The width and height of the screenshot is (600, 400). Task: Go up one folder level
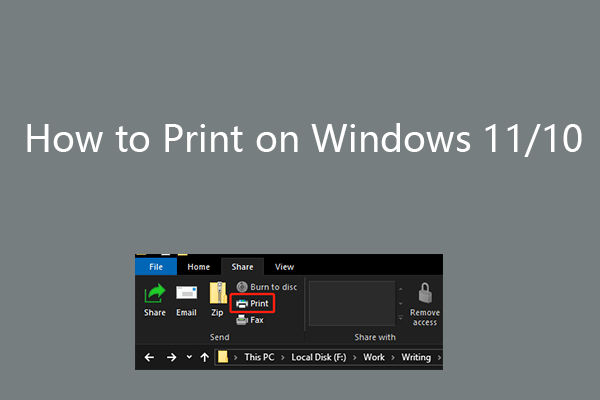click(205, 358)
